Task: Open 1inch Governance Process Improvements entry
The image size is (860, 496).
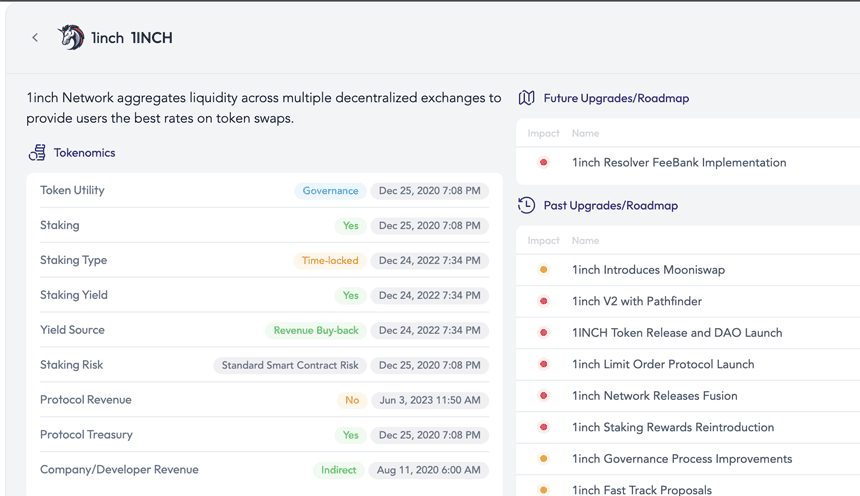Action: [682, 459]
